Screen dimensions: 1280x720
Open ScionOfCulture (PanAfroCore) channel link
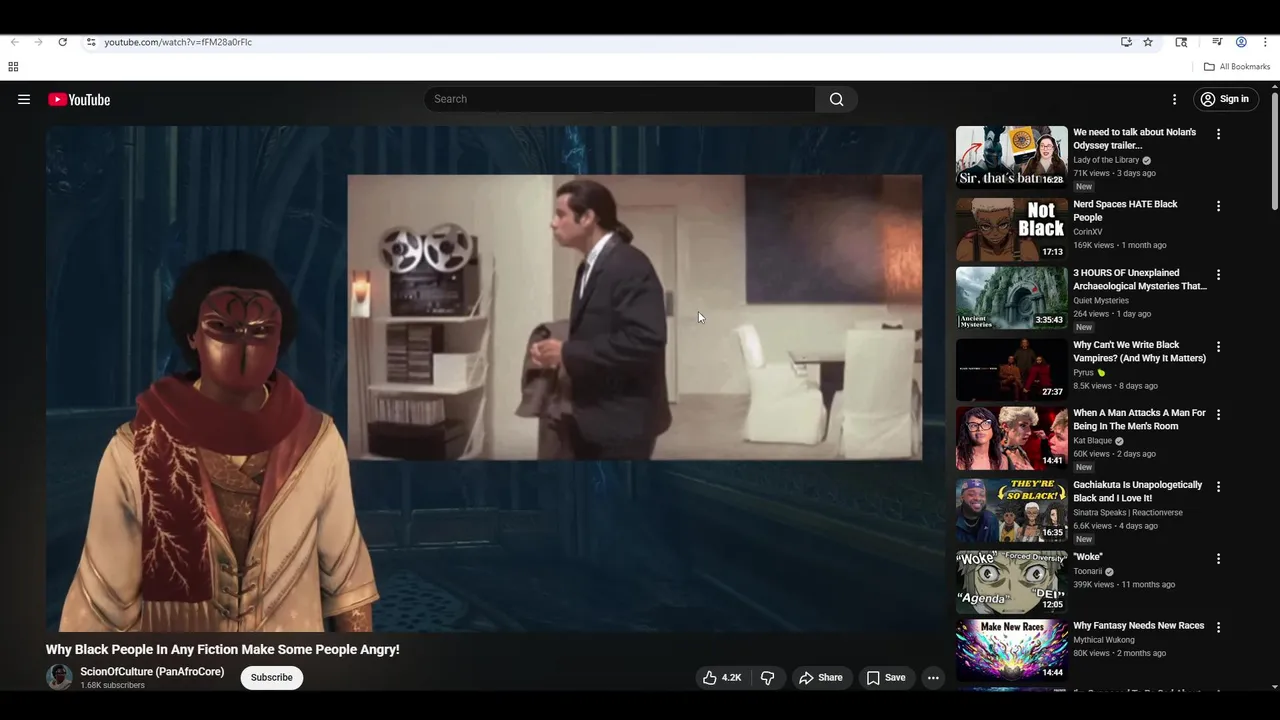click(152, 671)
